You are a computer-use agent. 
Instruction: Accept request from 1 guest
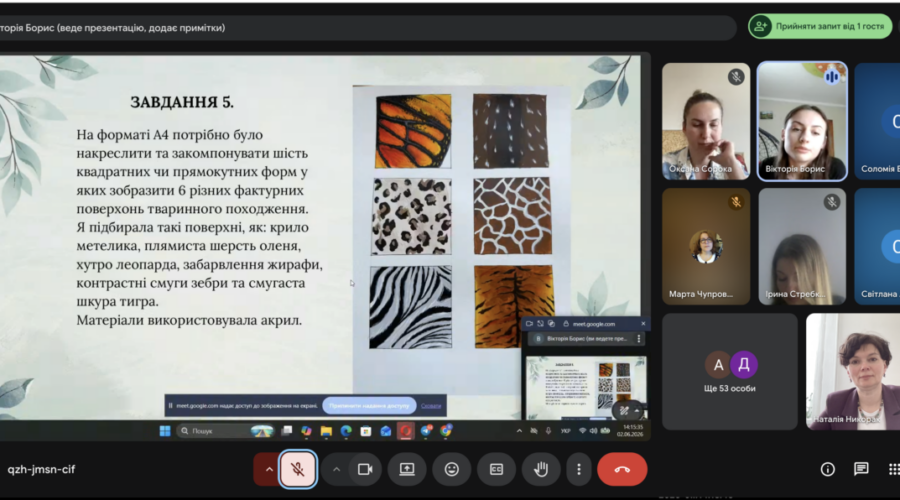(x=820, y=26)
